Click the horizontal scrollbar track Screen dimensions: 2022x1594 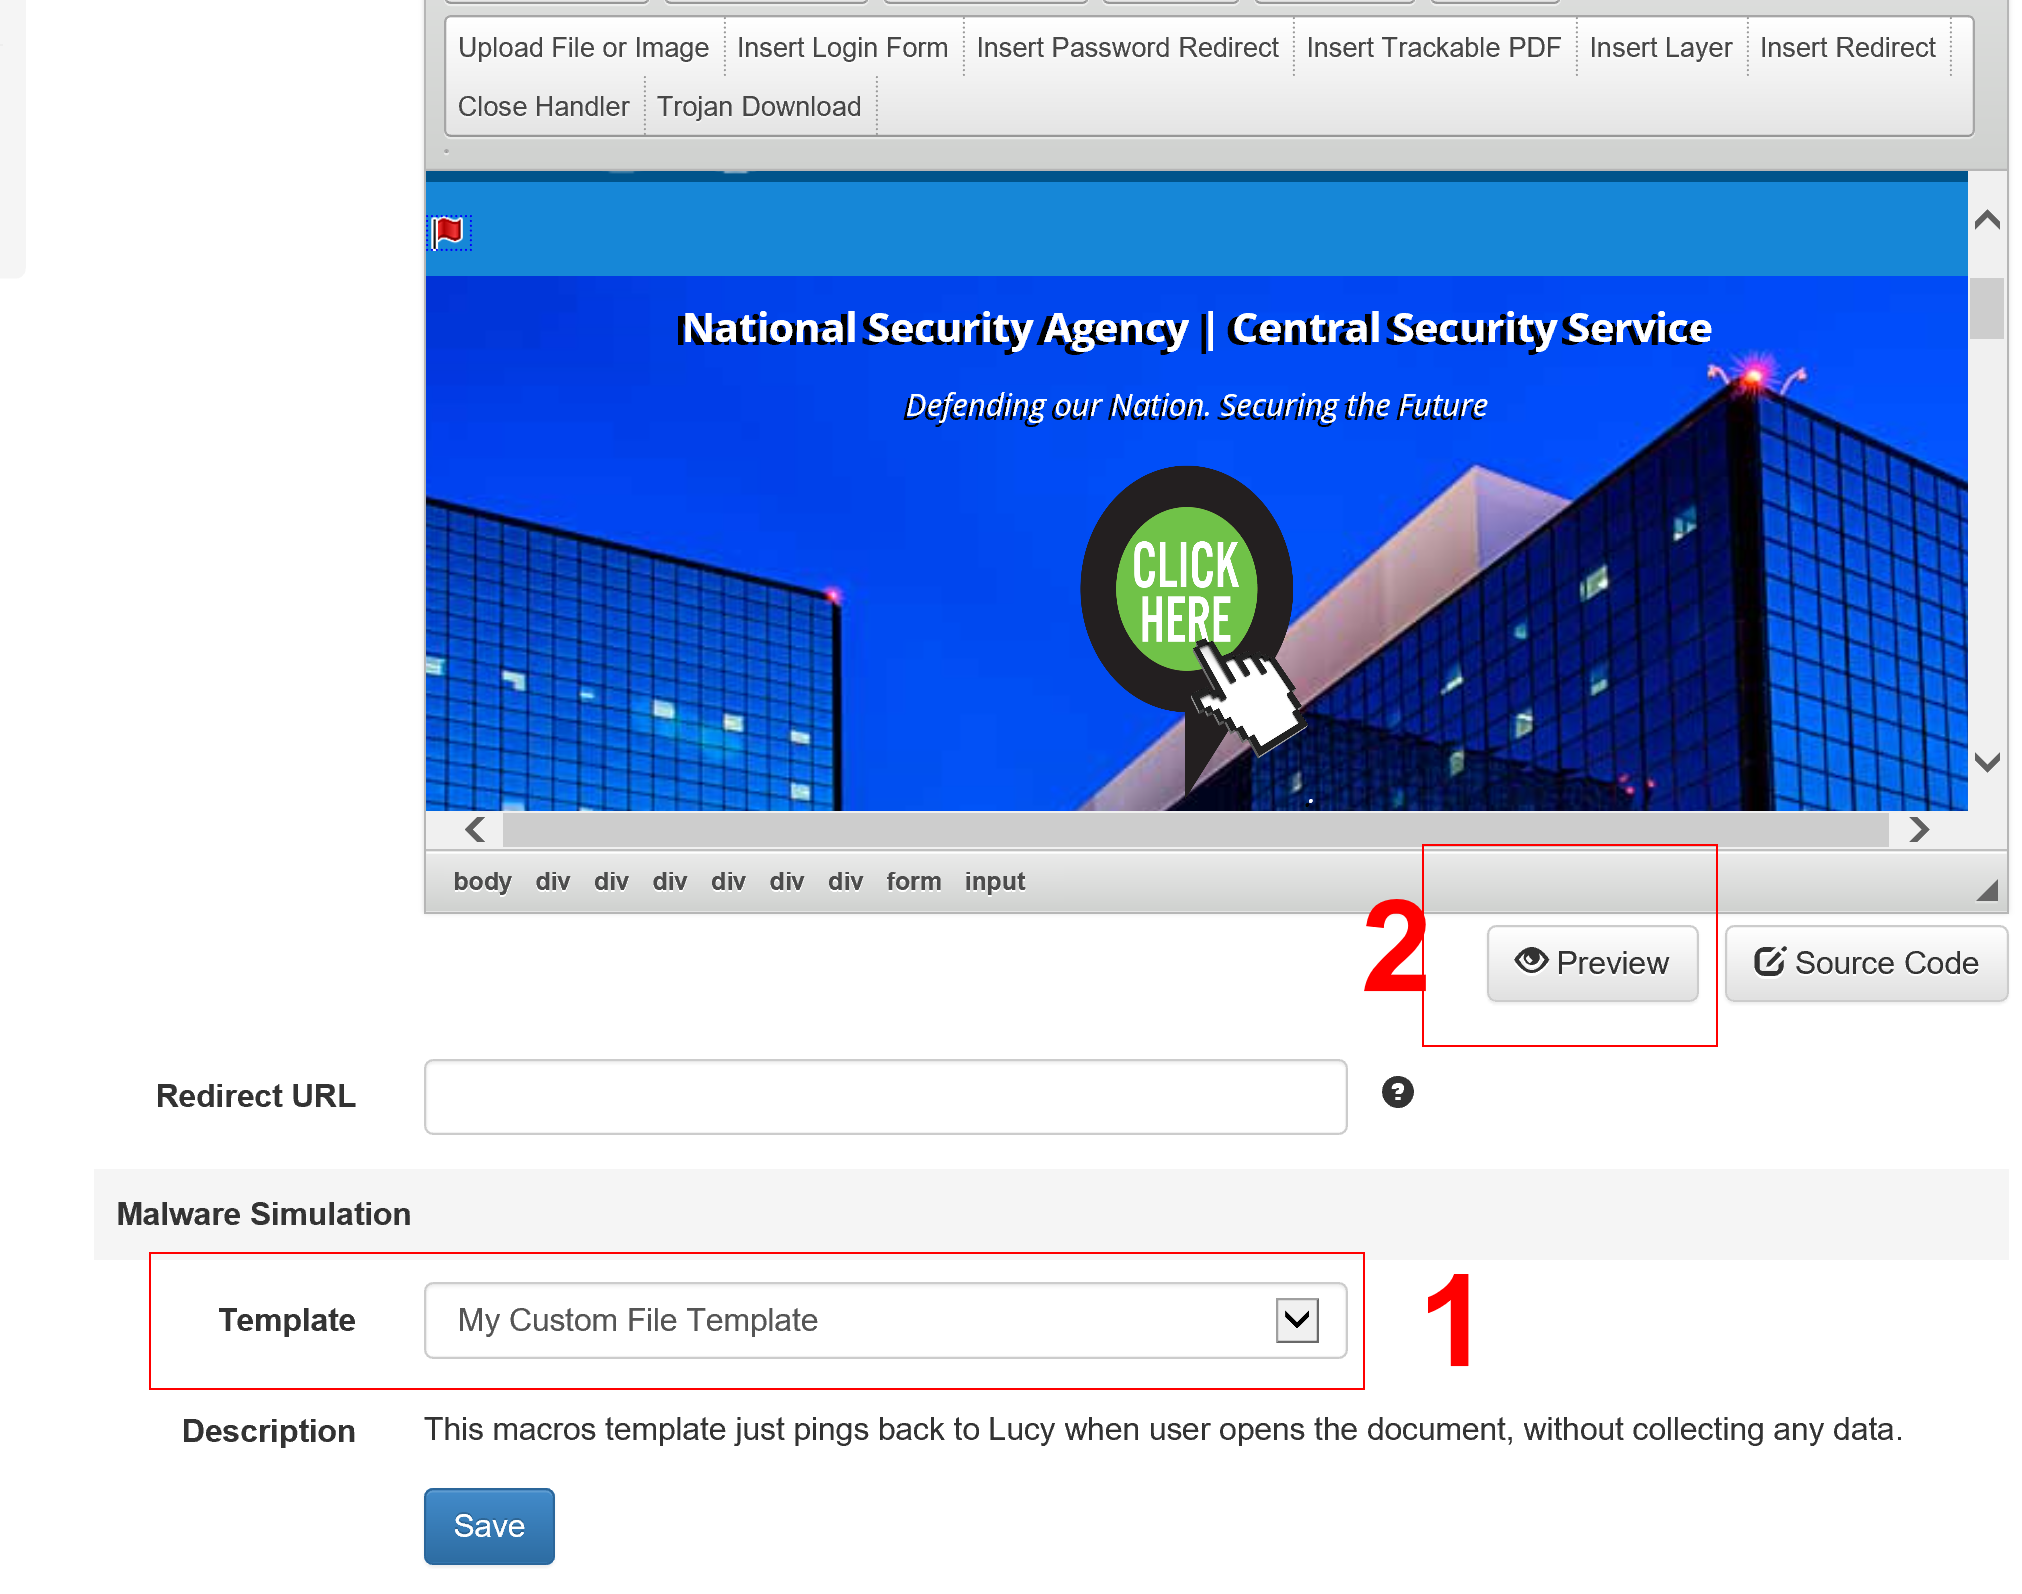click(1195, 829)
